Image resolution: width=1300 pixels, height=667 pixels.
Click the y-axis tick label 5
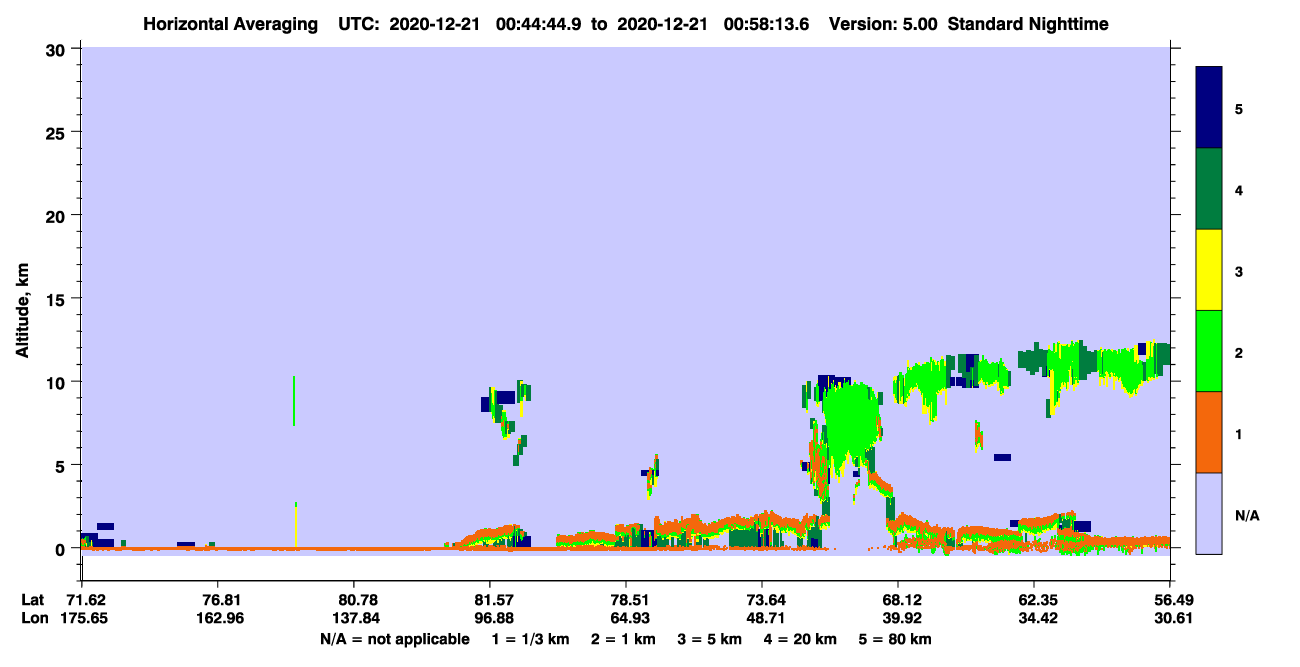(62, 465)
